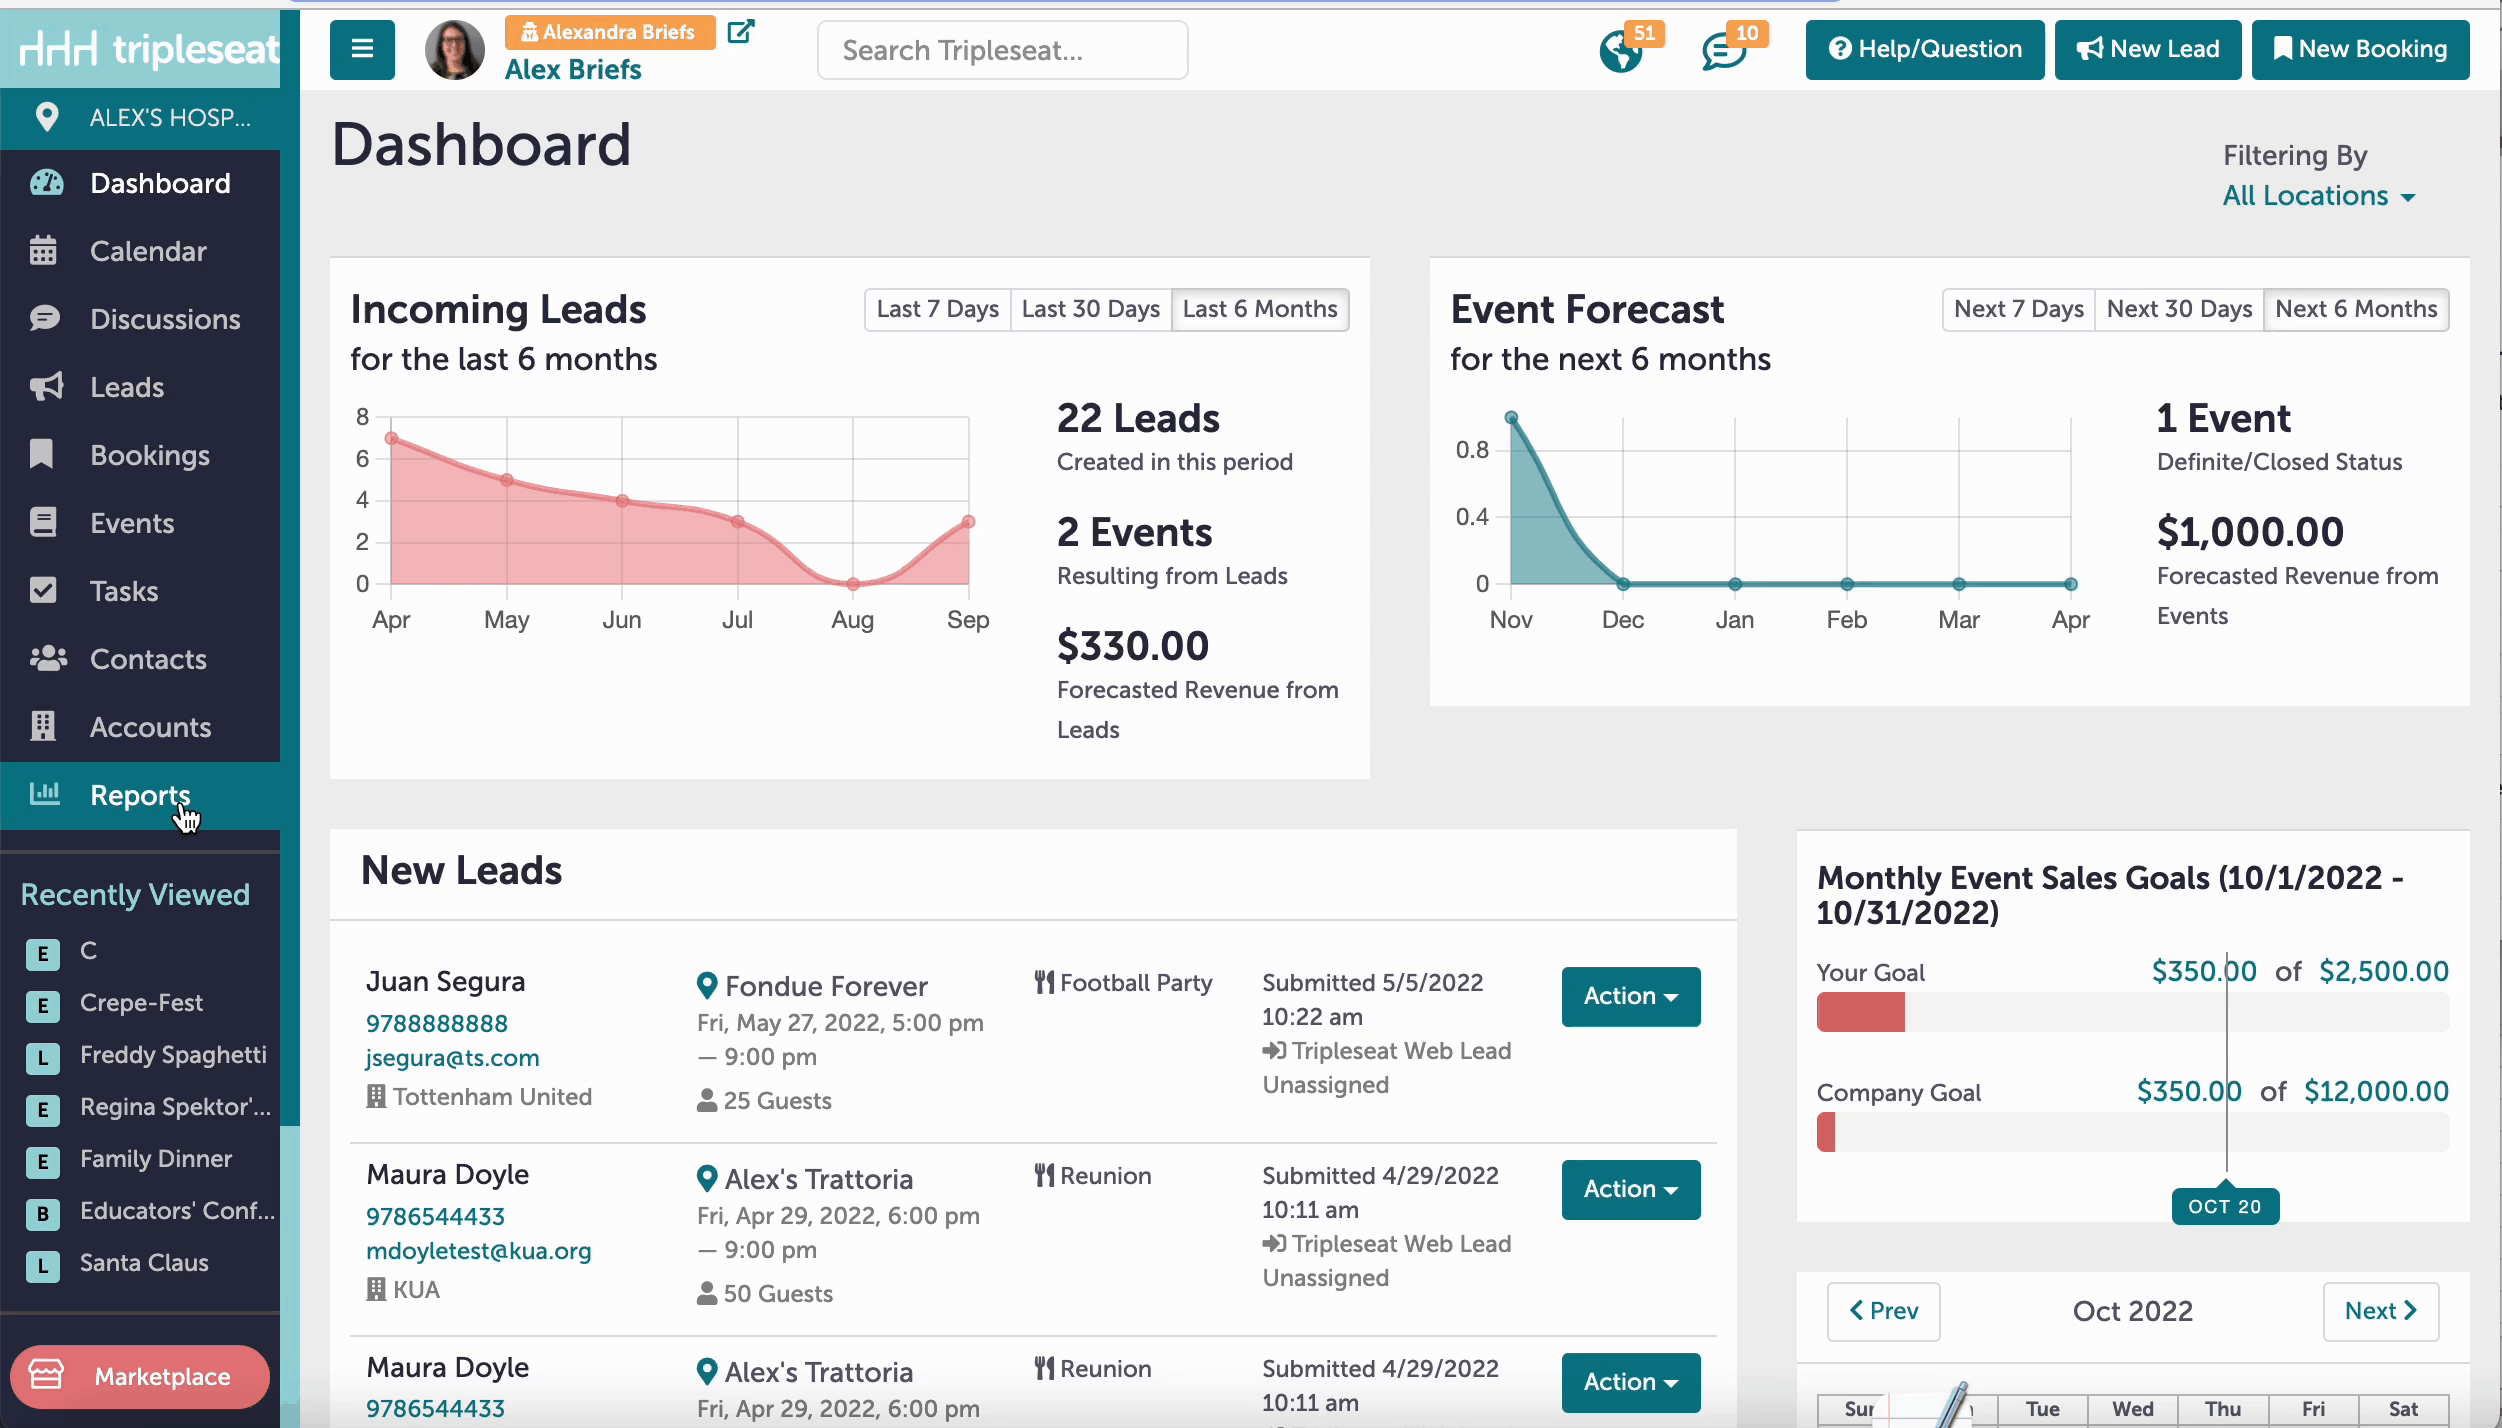This screenshot has width=2502, height=1428.
Task: Open Action dropdown for Juan Segura lead
Action: tap(1631, 996)
